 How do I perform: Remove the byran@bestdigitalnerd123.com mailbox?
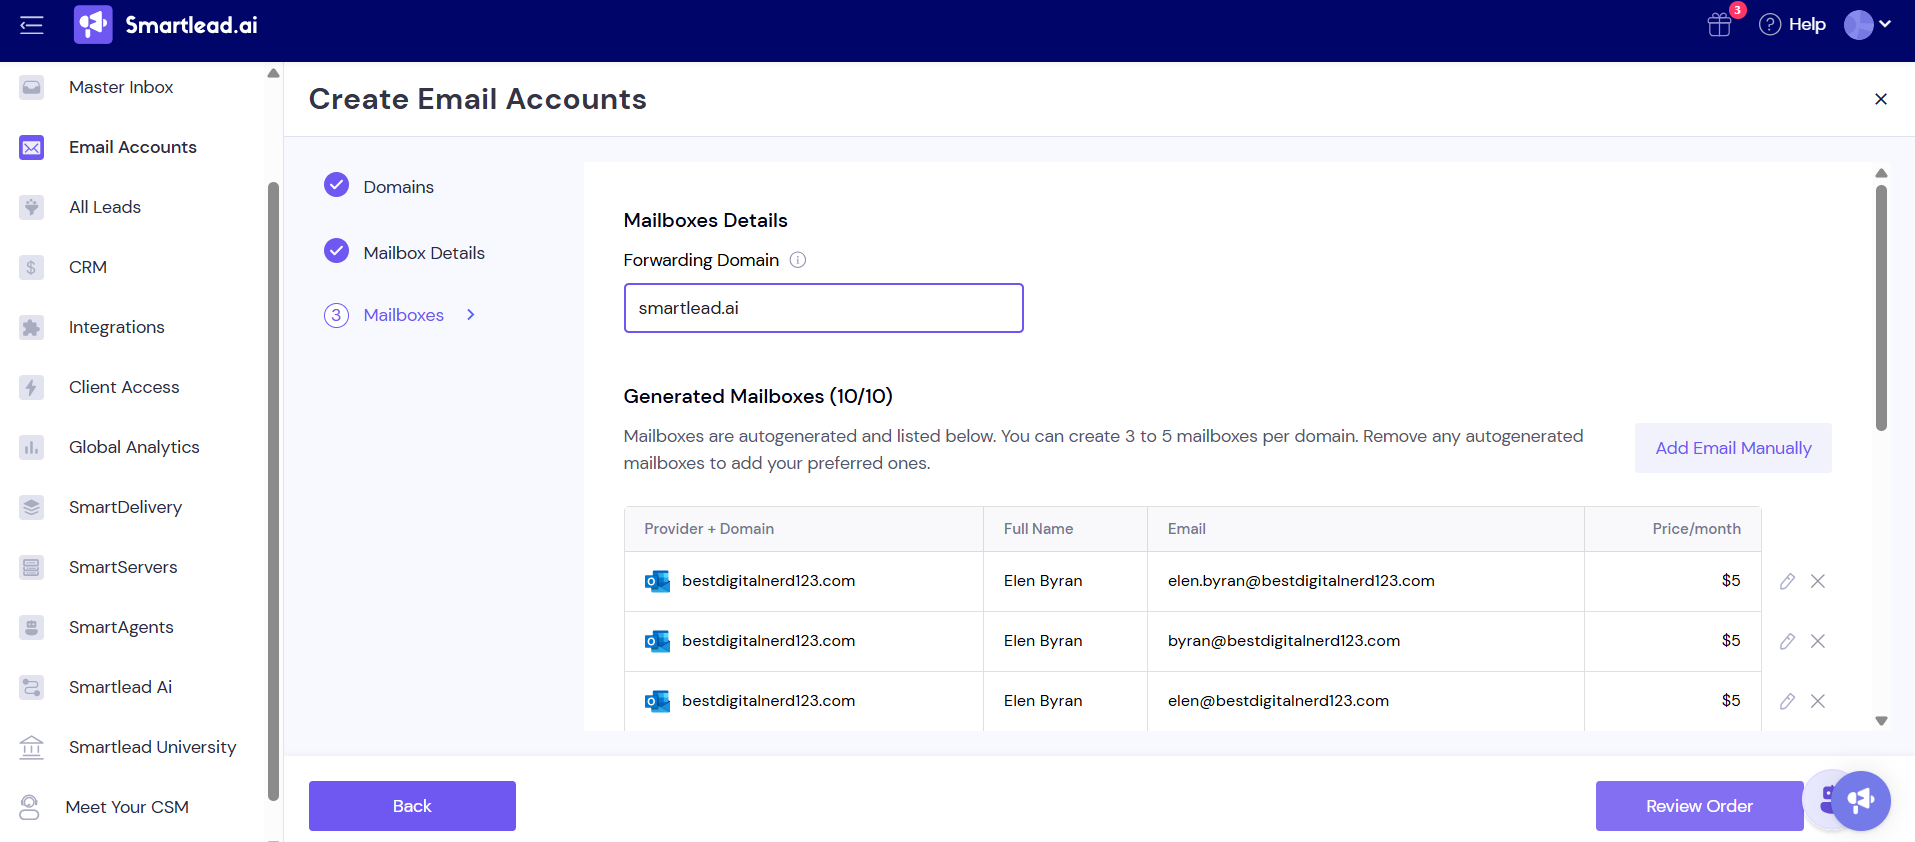(x=1818, y=641)
